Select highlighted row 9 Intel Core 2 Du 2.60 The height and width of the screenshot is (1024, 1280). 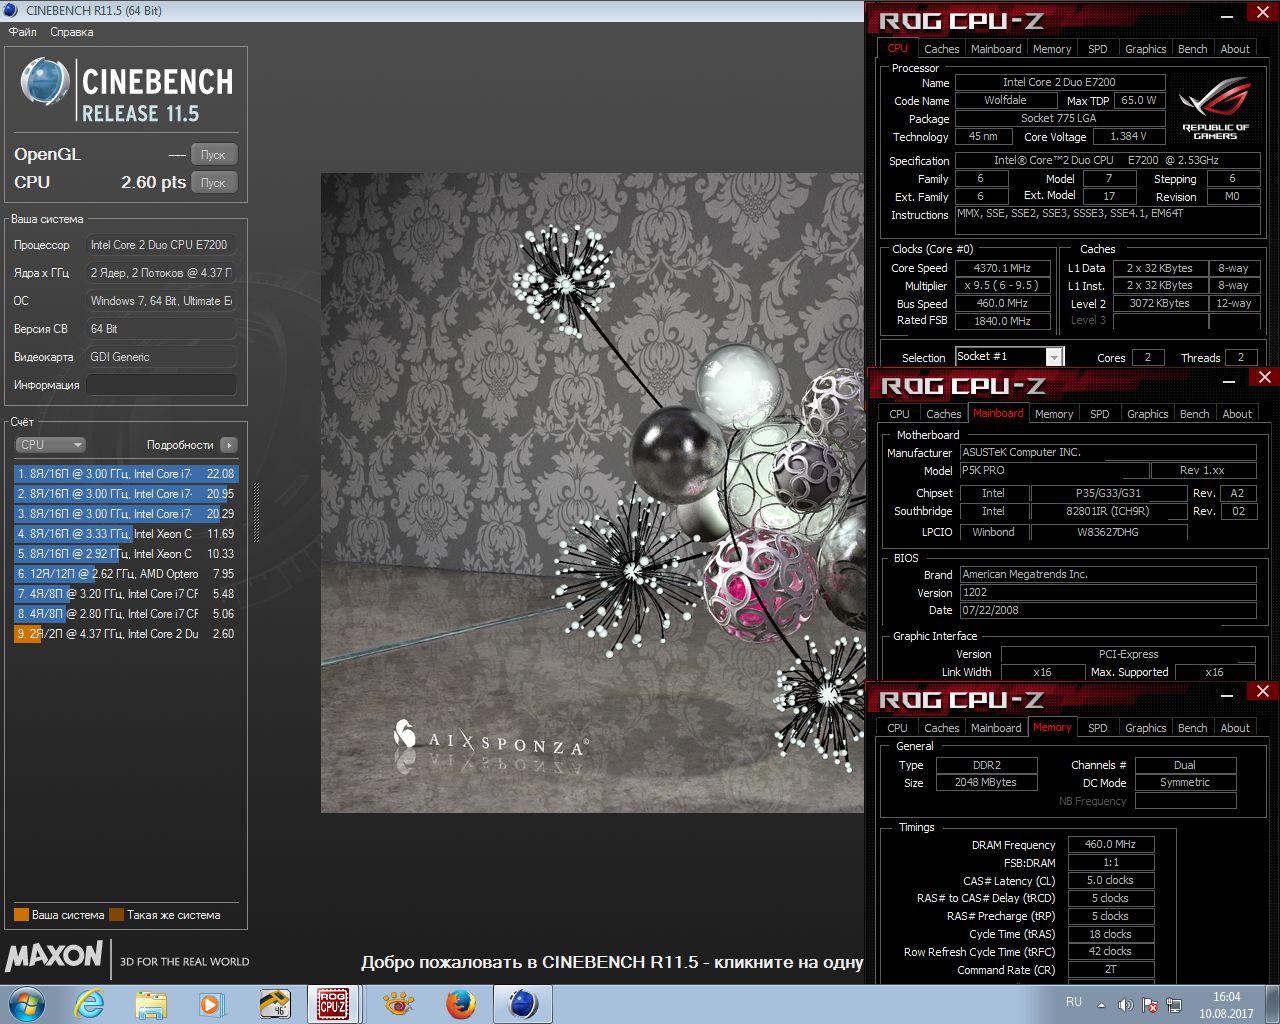click(x=126, y=634)
